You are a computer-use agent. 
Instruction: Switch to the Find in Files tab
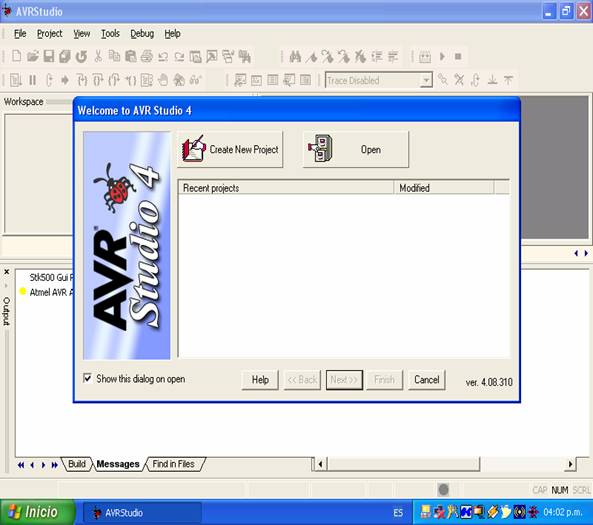click(x=174, y=464)
